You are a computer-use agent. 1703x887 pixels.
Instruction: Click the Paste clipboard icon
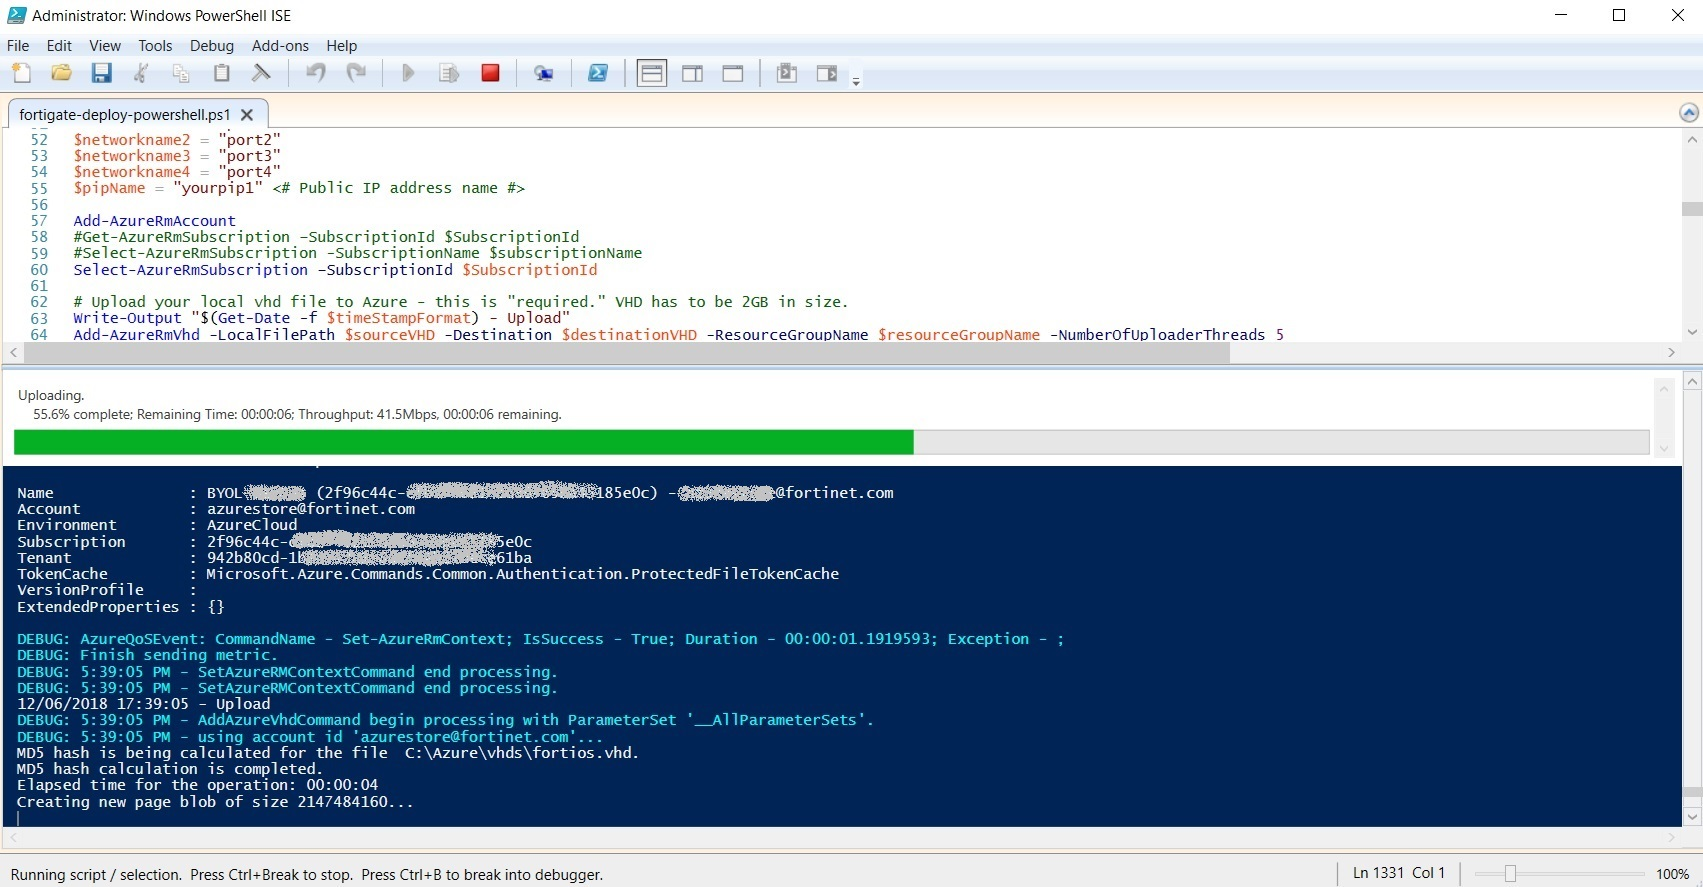(x=222, y=73)
